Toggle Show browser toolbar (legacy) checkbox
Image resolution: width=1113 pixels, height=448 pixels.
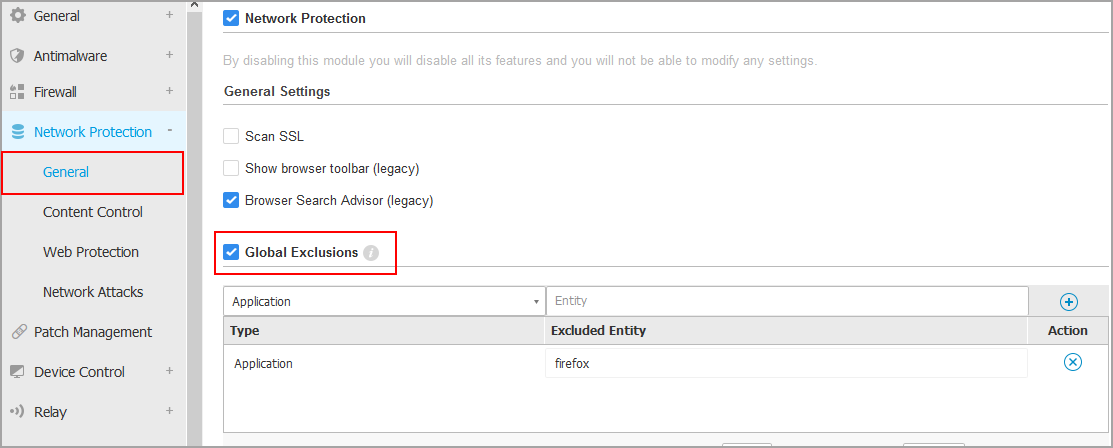[x=231, y=168]
